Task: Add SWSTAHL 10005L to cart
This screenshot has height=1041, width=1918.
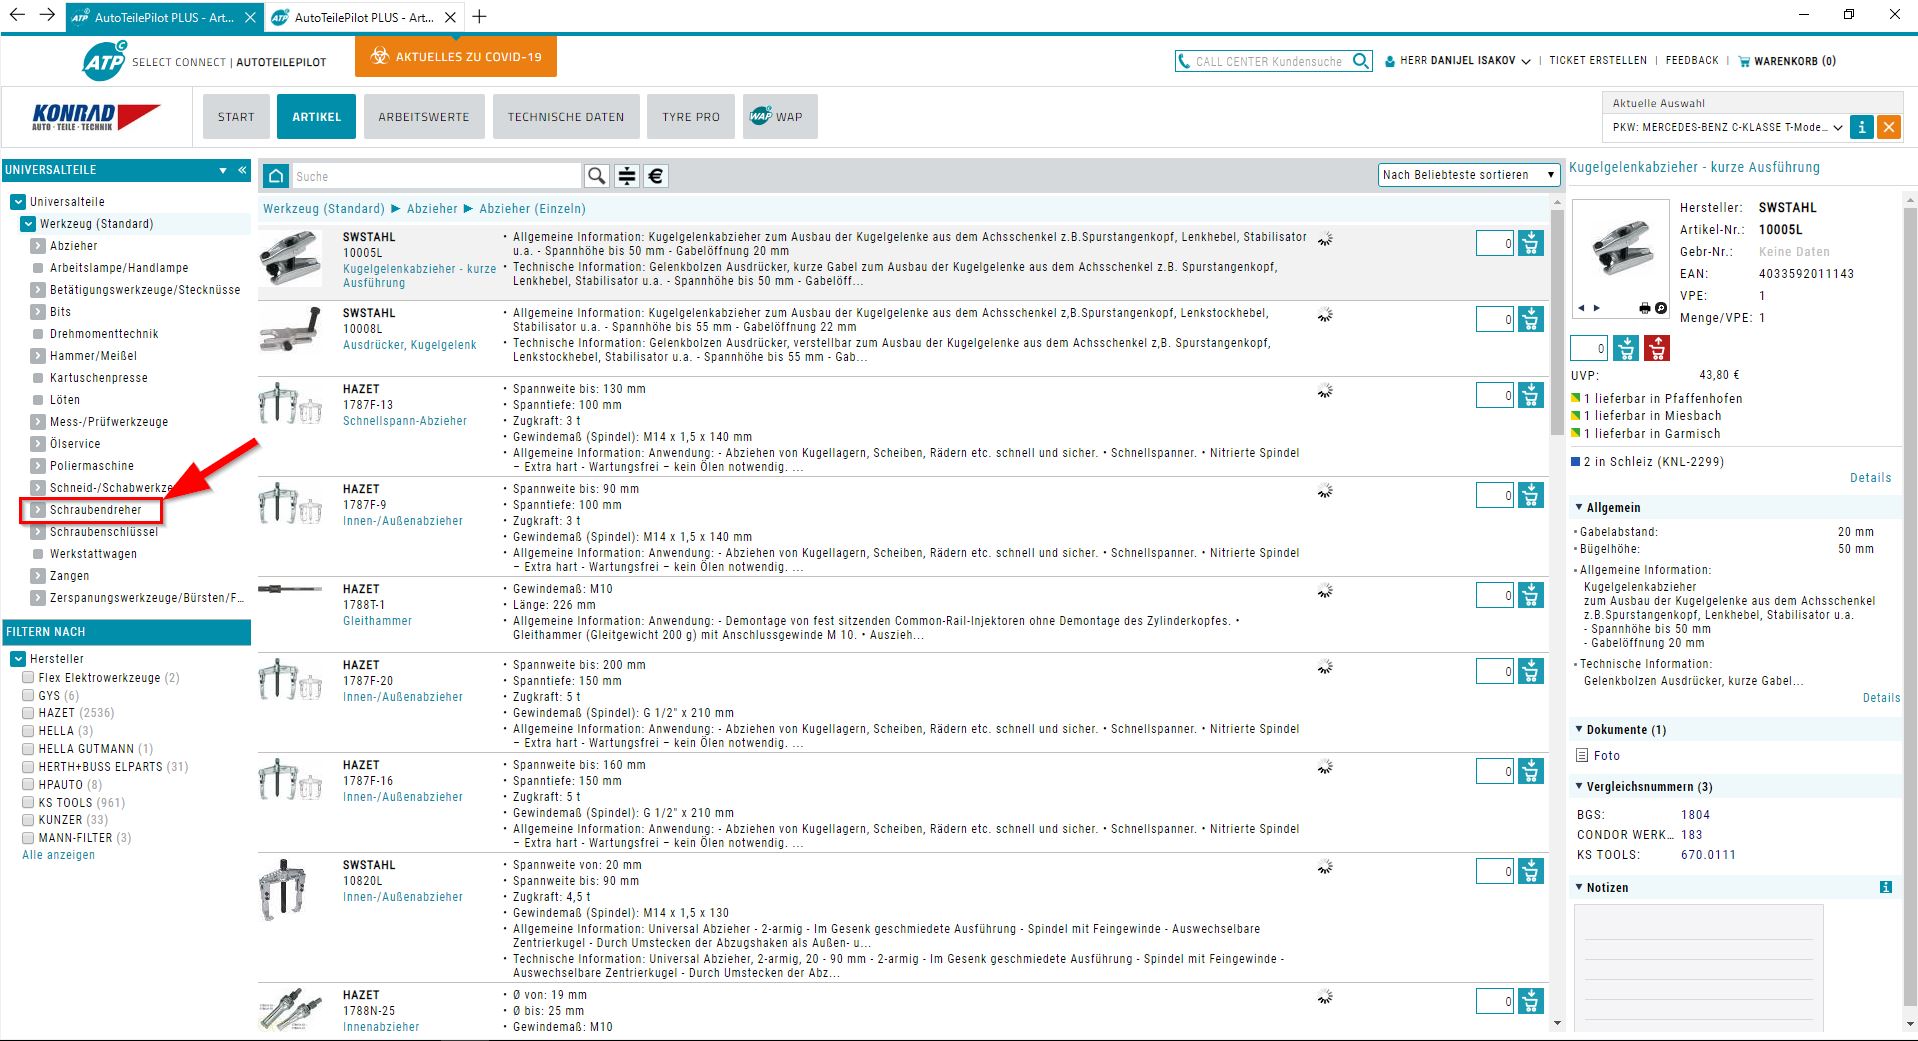Action: 1531,243
